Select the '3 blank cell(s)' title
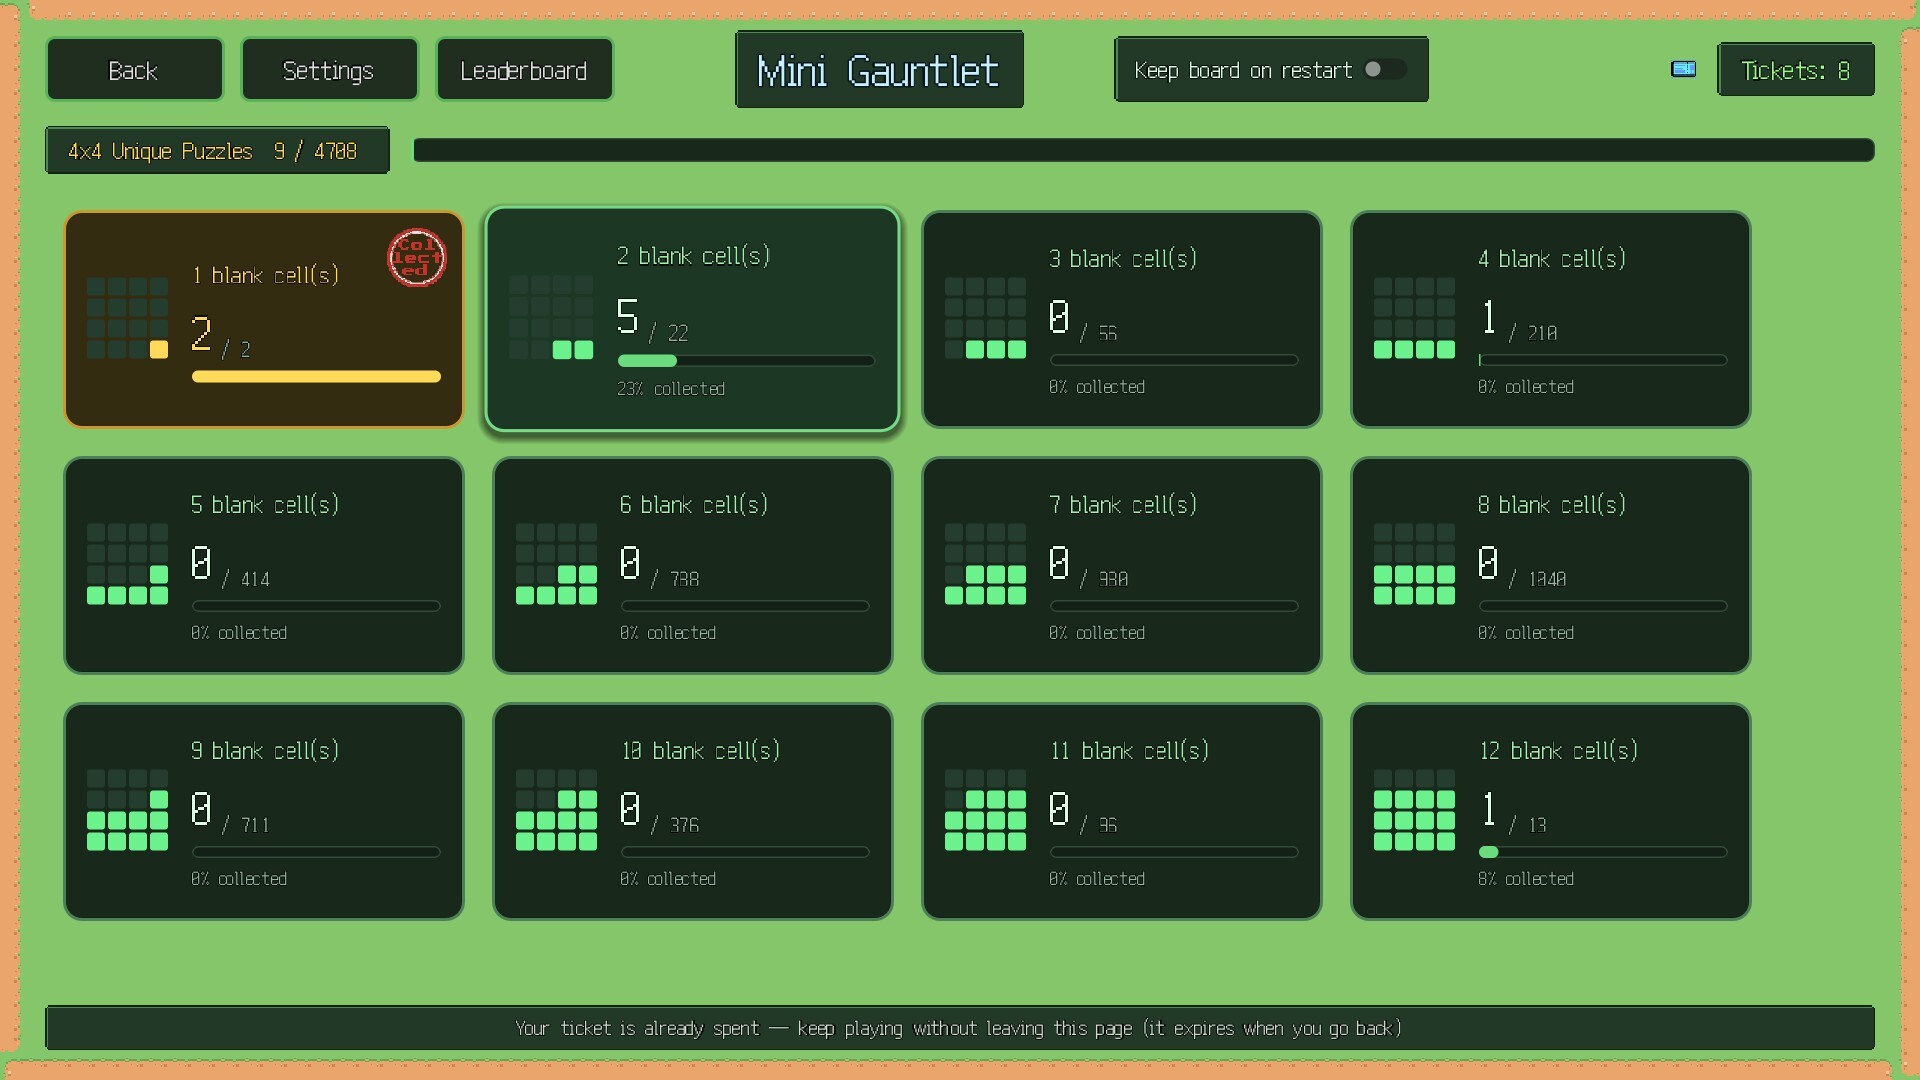Viewport: 1920px width, 1080px height. click(x=1123, y=259)
